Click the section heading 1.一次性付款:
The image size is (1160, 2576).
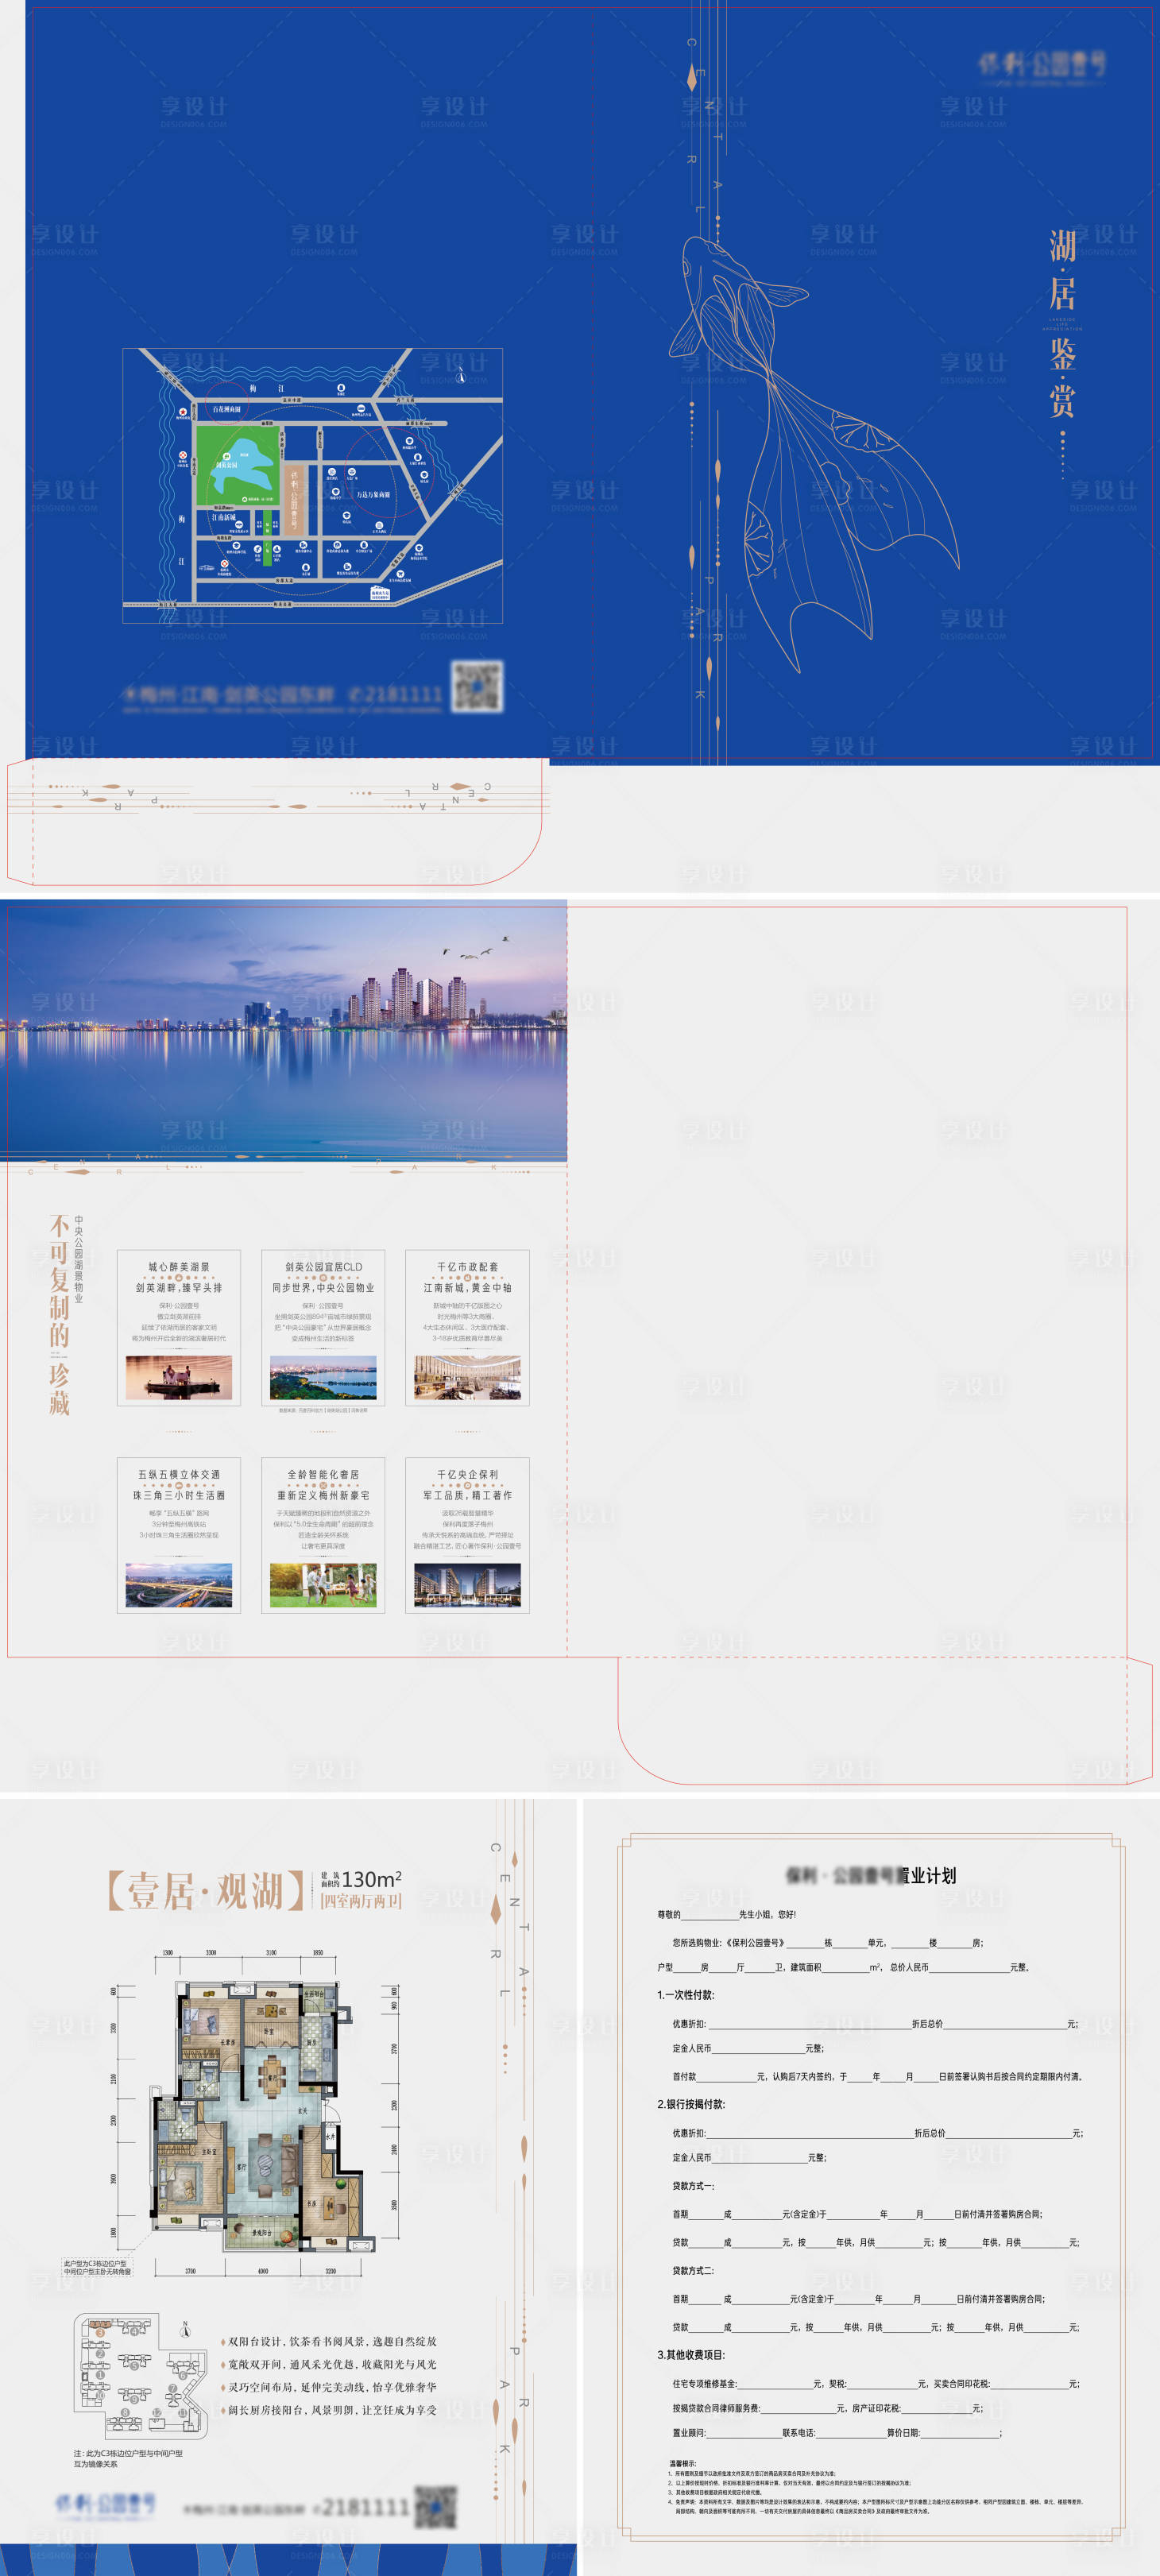(686, 1995)
